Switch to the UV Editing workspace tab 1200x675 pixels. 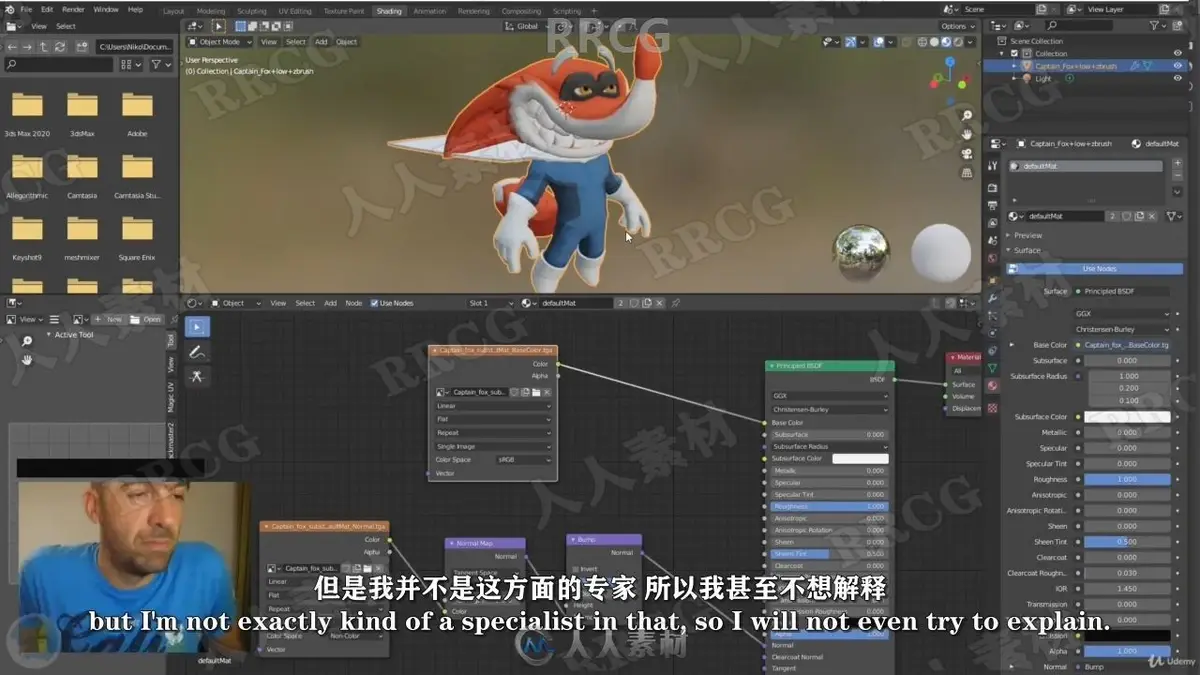click(294, 10)
